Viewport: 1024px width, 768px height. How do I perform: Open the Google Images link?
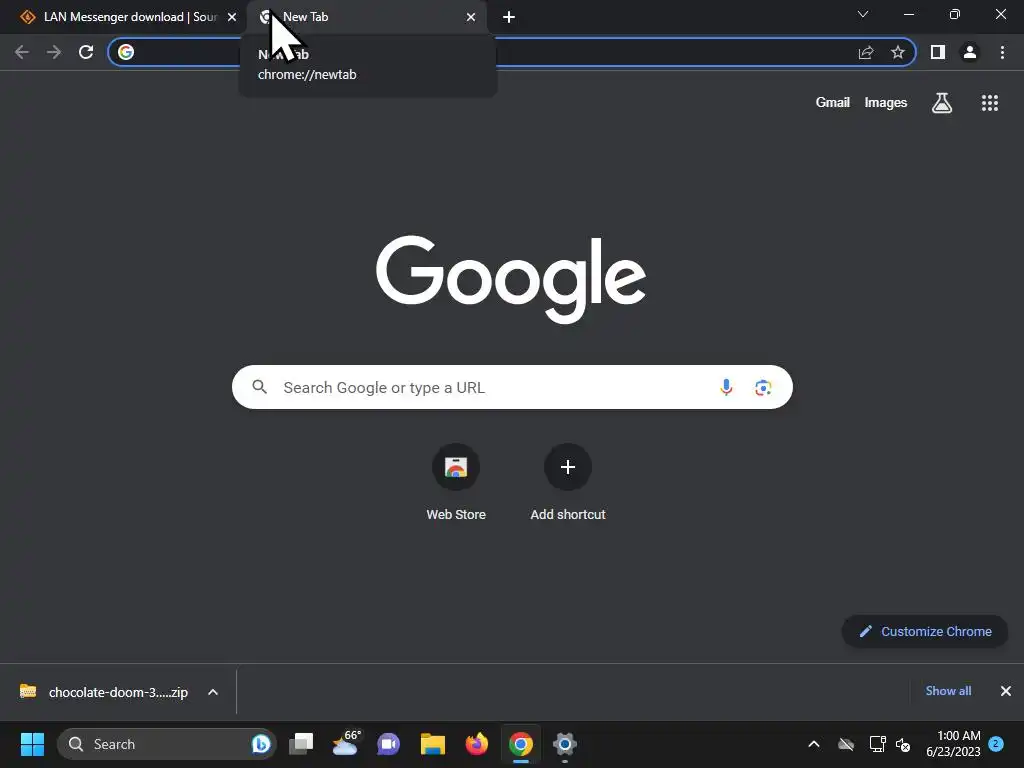[x=886, y=103]
